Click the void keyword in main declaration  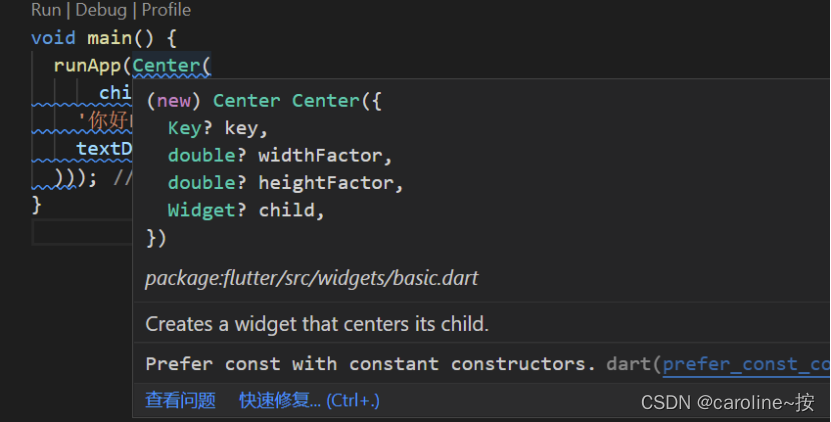54,38
